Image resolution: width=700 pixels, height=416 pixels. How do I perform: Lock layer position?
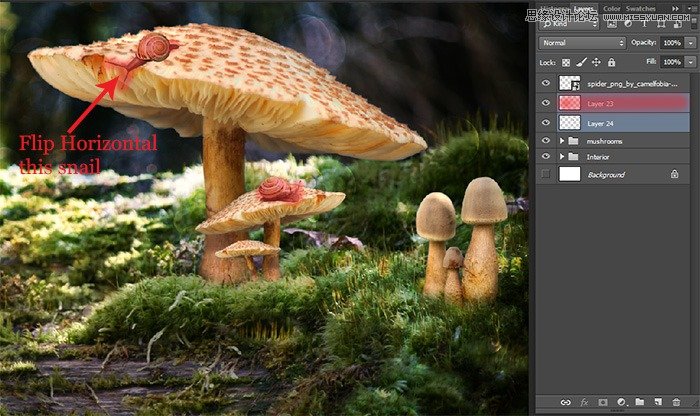coord(596,62)
